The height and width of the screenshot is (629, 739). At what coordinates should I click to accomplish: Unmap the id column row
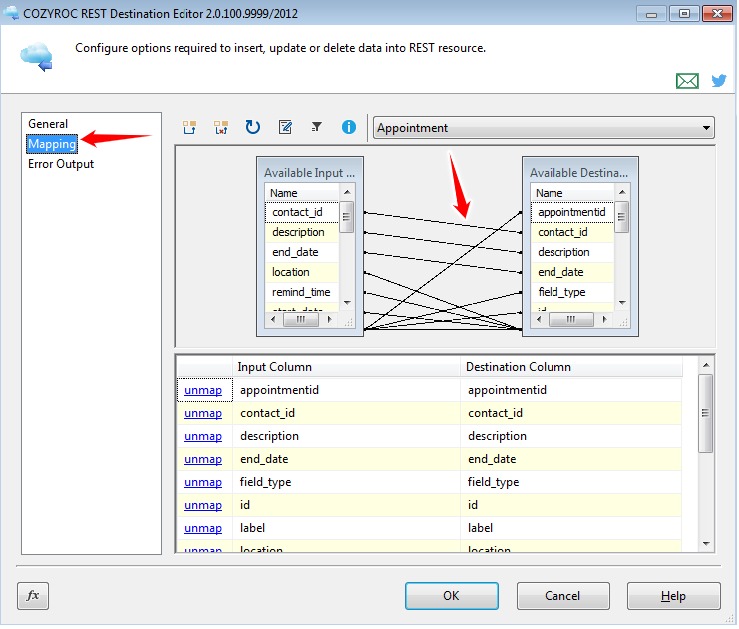(203, 506)
